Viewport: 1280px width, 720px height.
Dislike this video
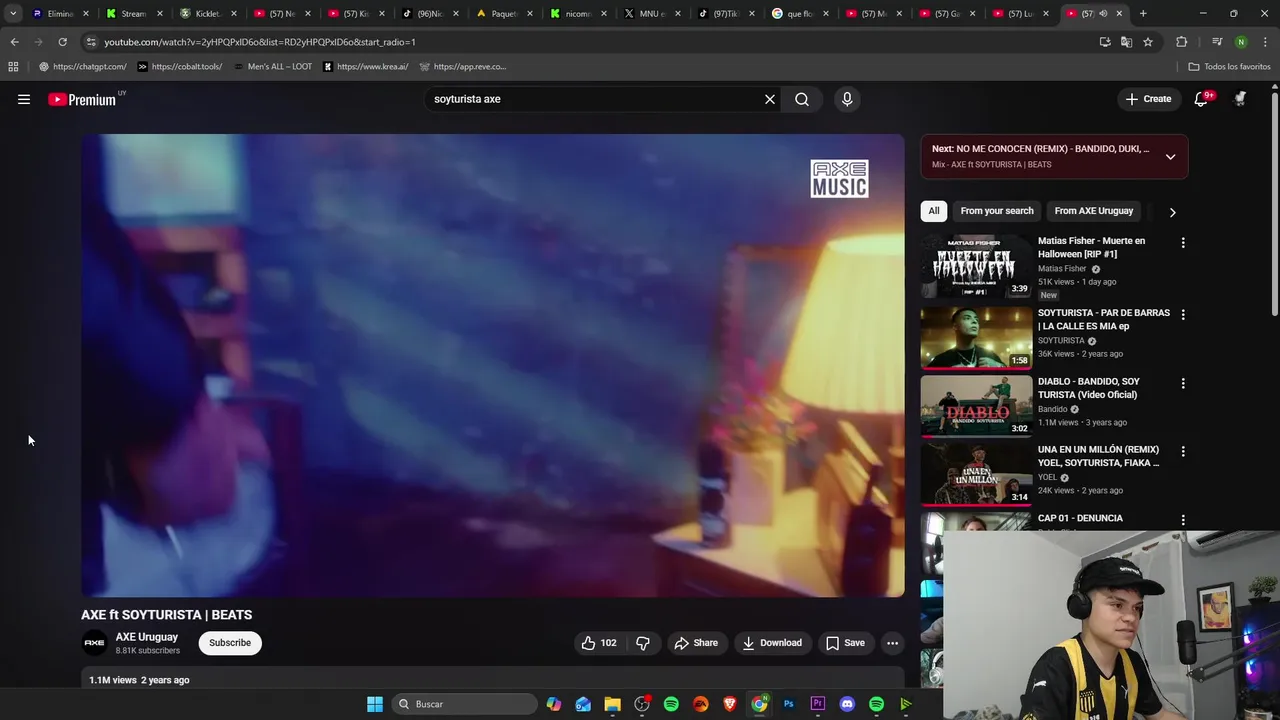pyautogui.click(x=643, y=643)
